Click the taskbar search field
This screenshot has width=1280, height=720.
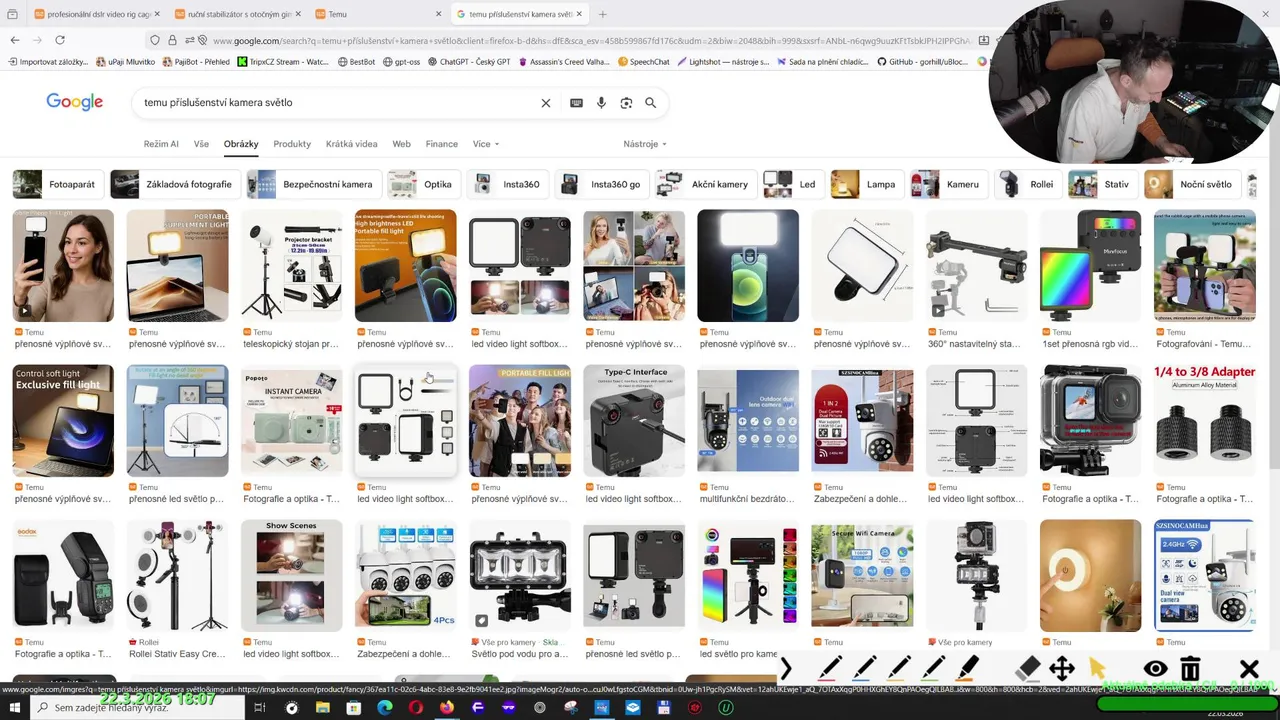(135, 707)
